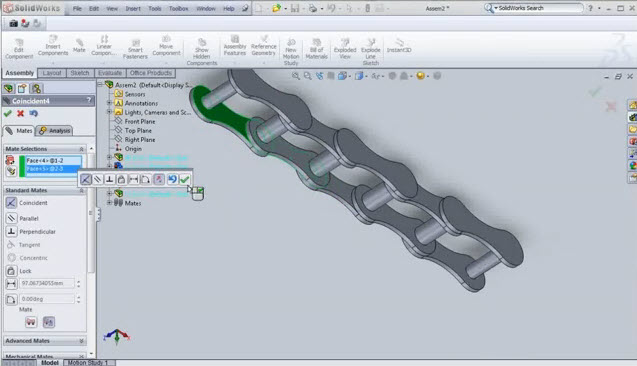Set mate alignment to Aligned
This screenshot has width=637, height=366.
pyautogui.click(x=31, y=323)
